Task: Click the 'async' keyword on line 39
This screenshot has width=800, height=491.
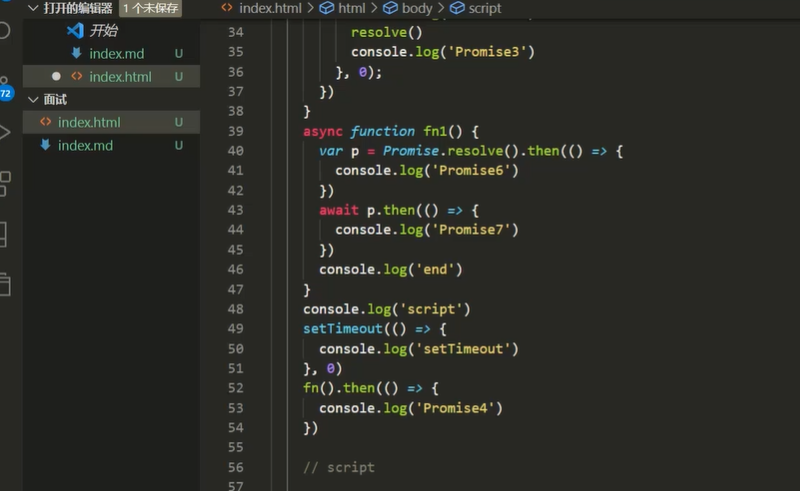Action: [x=323, y=132]
